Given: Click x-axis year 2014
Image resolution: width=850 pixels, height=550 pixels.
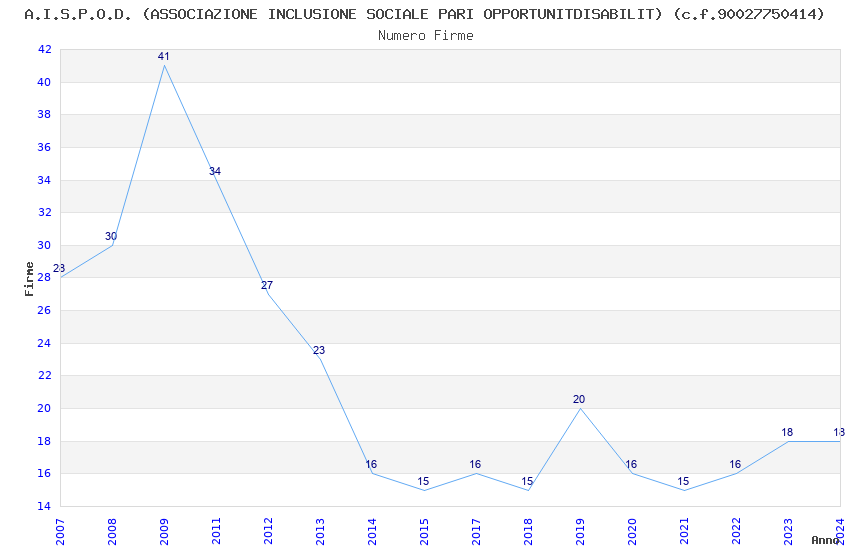Looking at the screenshot, I should [x=372, y=532].
